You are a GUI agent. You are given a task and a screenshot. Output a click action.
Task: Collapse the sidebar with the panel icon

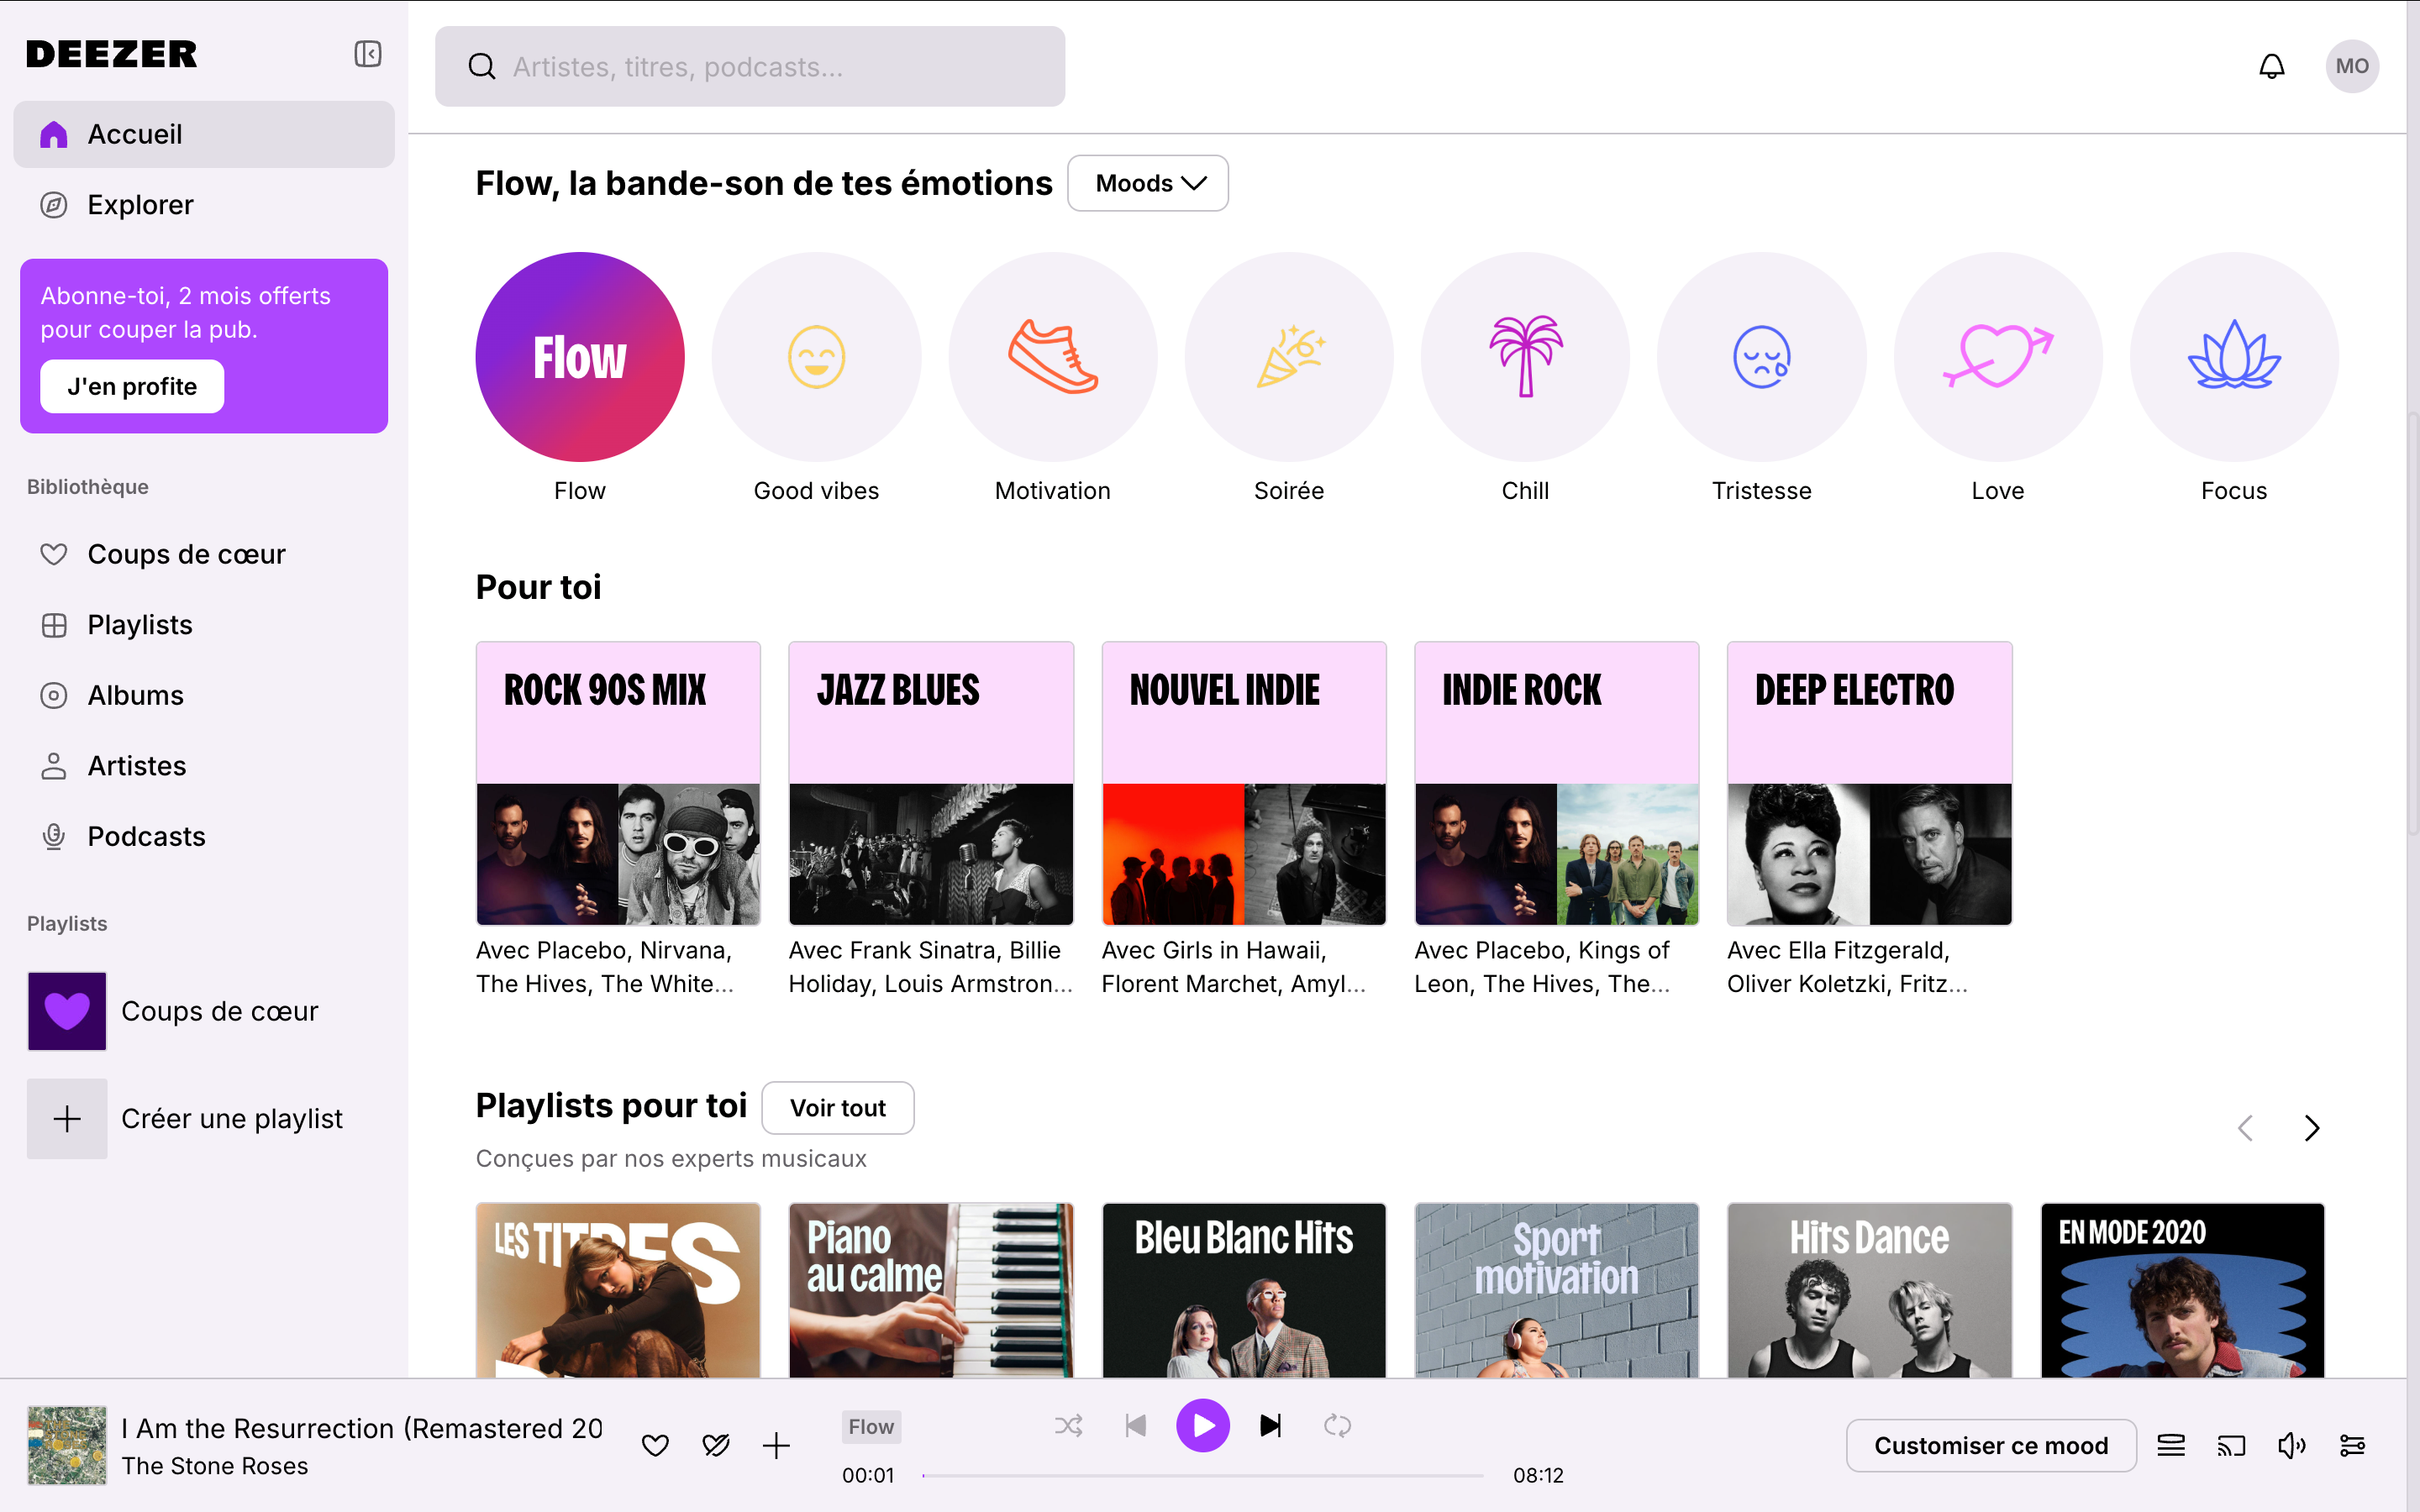(367, 53)
